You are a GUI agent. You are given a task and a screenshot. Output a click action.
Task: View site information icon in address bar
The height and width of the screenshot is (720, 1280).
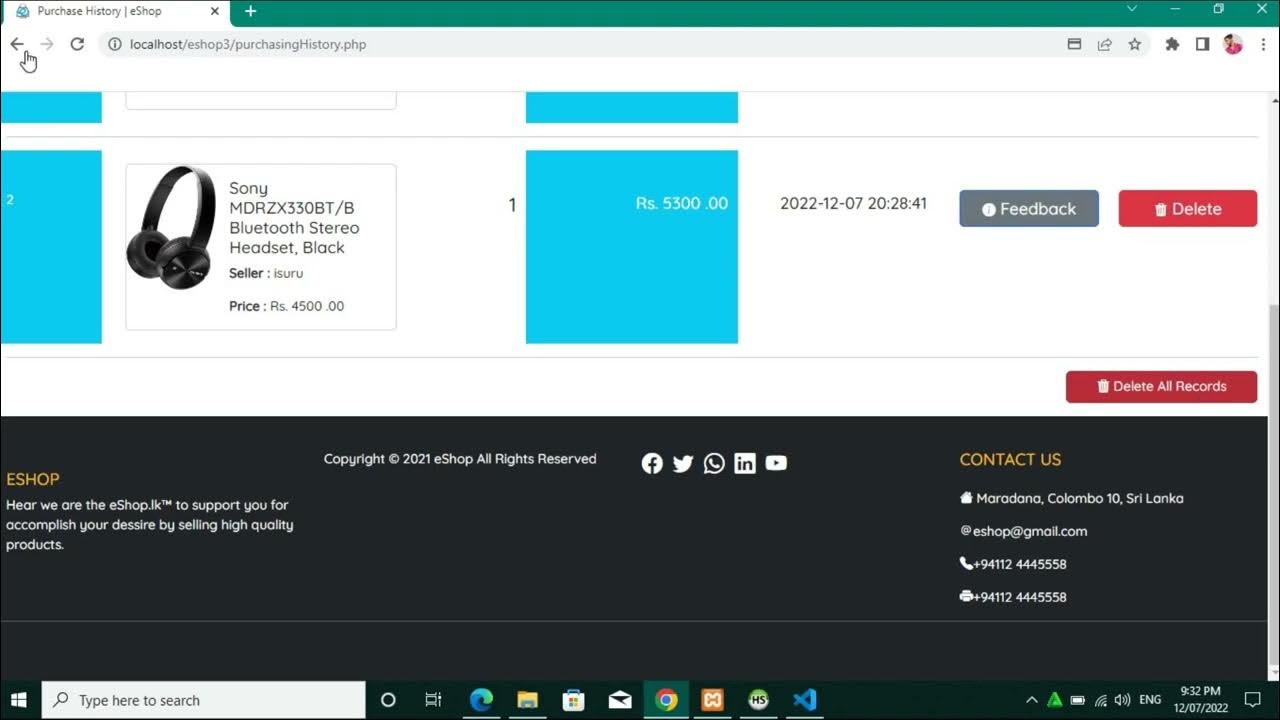pos(114,44)
